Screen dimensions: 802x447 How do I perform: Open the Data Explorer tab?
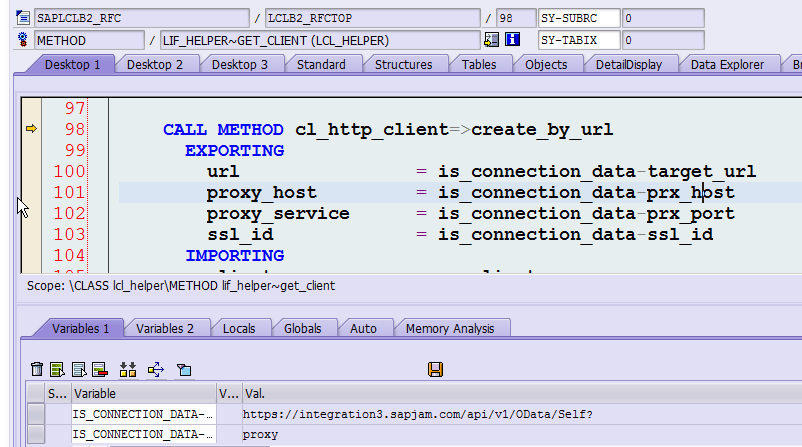pyautogui.click(x=727, y=65)
